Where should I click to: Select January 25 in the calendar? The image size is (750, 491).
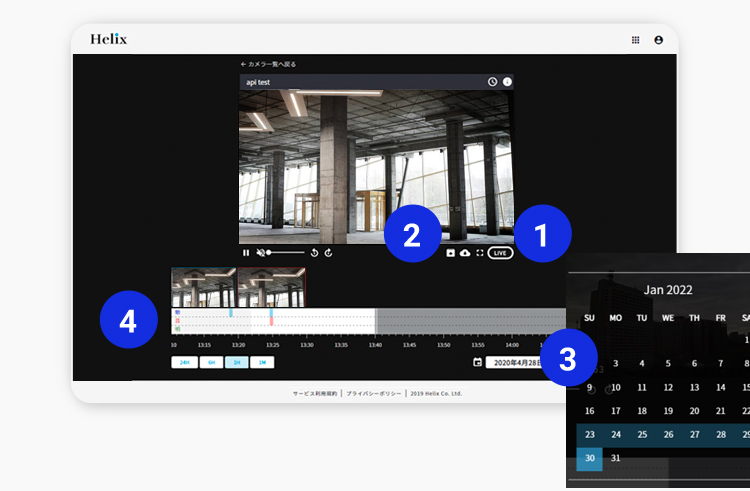click(x=642, y=435)
